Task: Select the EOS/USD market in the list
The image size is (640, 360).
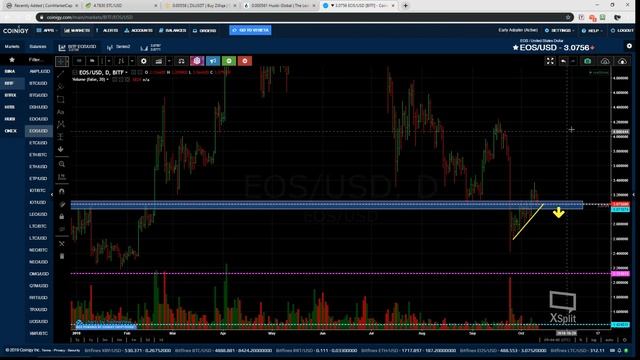Action: (38, 131)
